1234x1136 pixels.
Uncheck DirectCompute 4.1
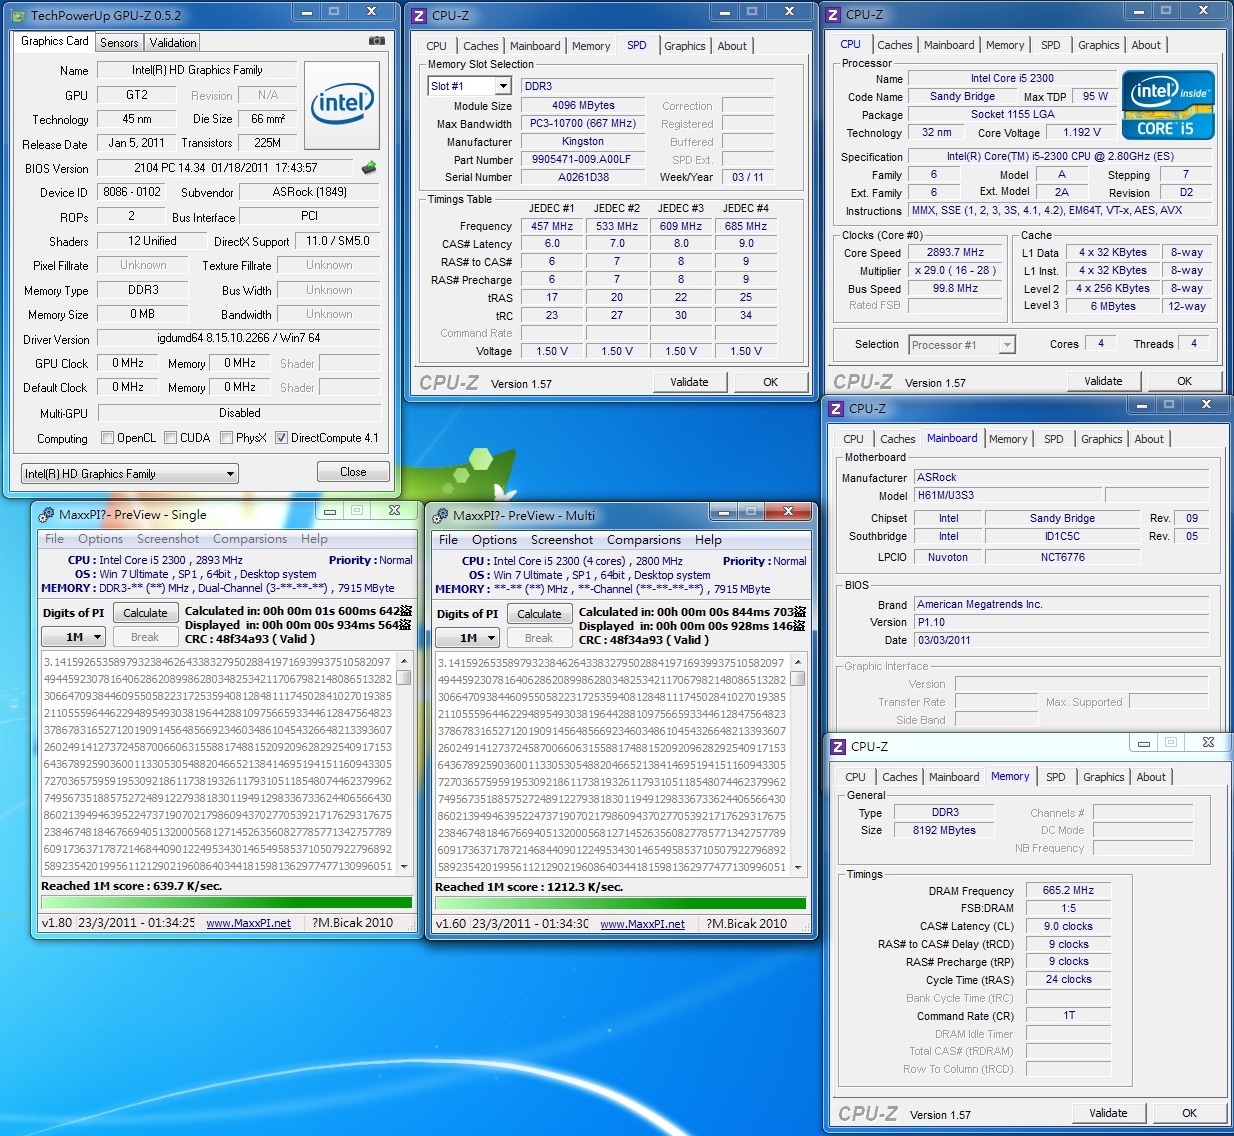(281, 437)
